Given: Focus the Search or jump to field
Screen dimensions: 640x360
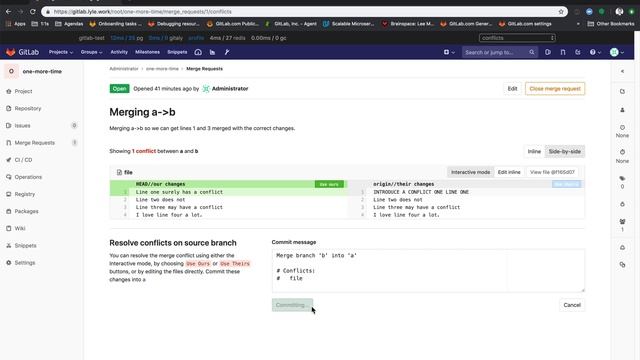Looking at the screenshot, I should 499,52.
